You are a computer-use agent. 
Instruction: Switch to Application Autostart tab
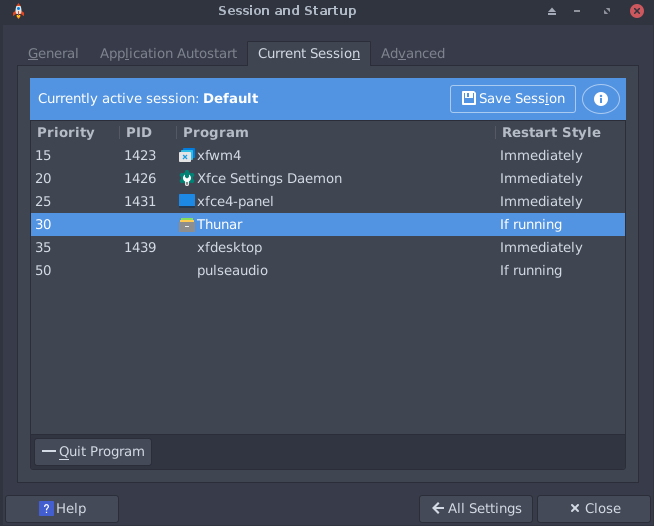(x=168, y=54)
